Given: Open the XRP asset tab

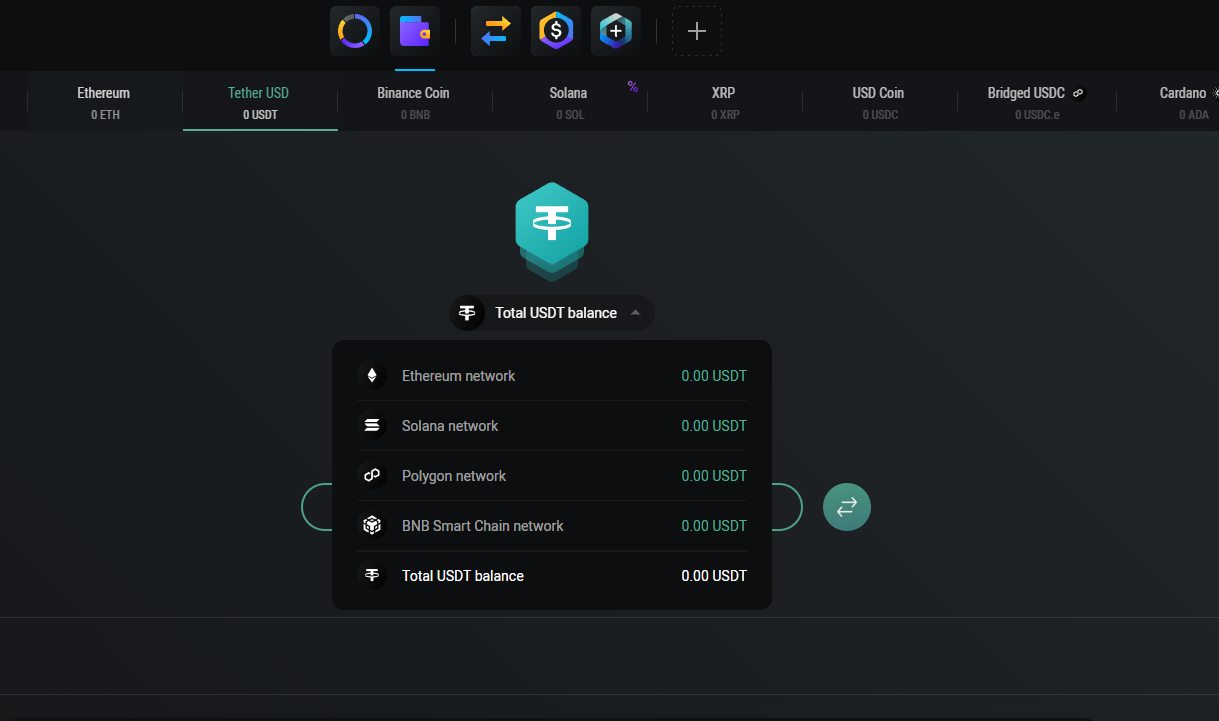Looking at the screenshot, I should (x=724, y=102).
